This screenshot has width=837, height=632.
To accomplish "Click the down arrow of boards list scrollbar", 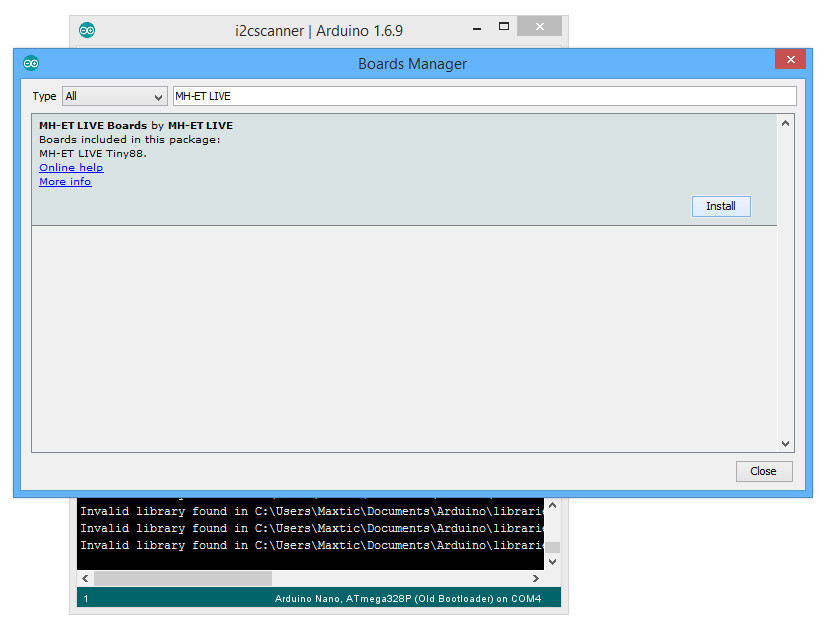I will [785, 444].
